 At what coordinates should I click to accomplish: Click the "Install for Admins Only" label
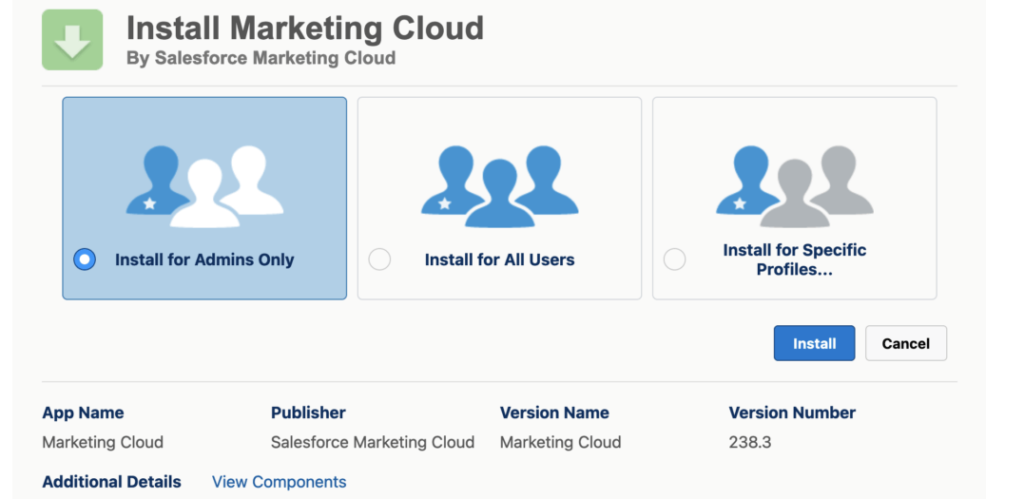click(x=204, y=259)
